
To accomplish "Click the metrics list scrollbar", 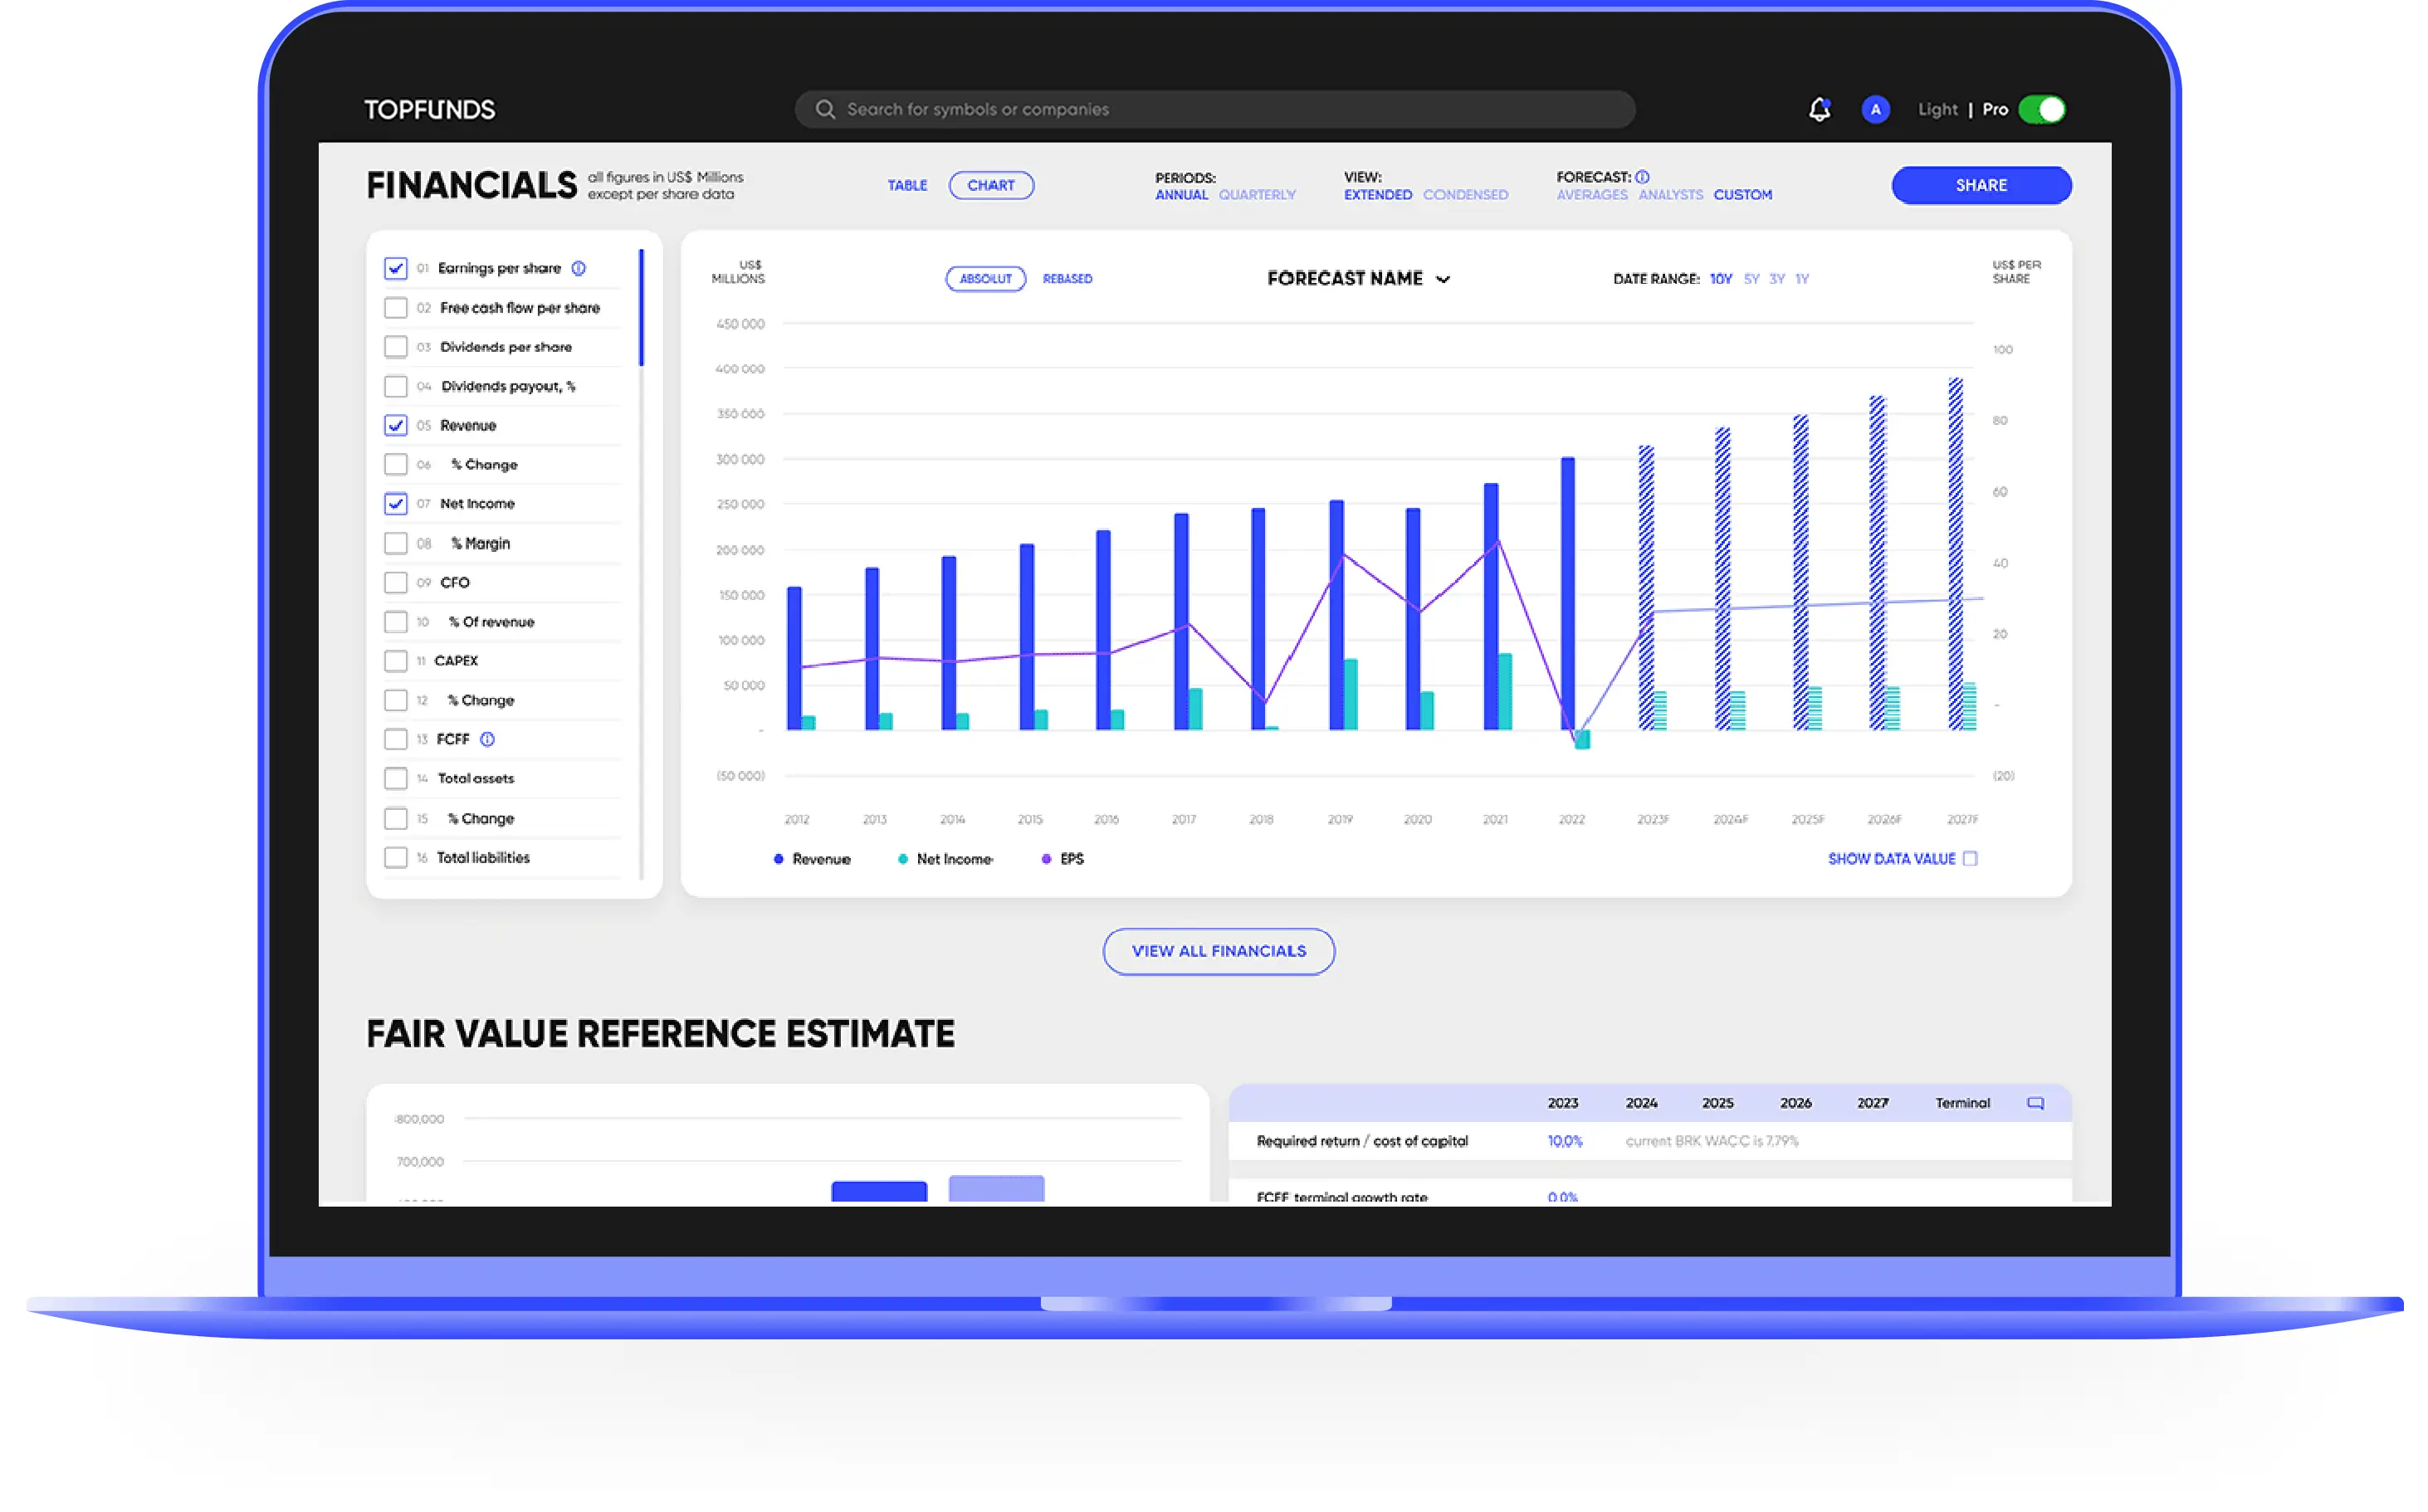I will click(641, 308).
